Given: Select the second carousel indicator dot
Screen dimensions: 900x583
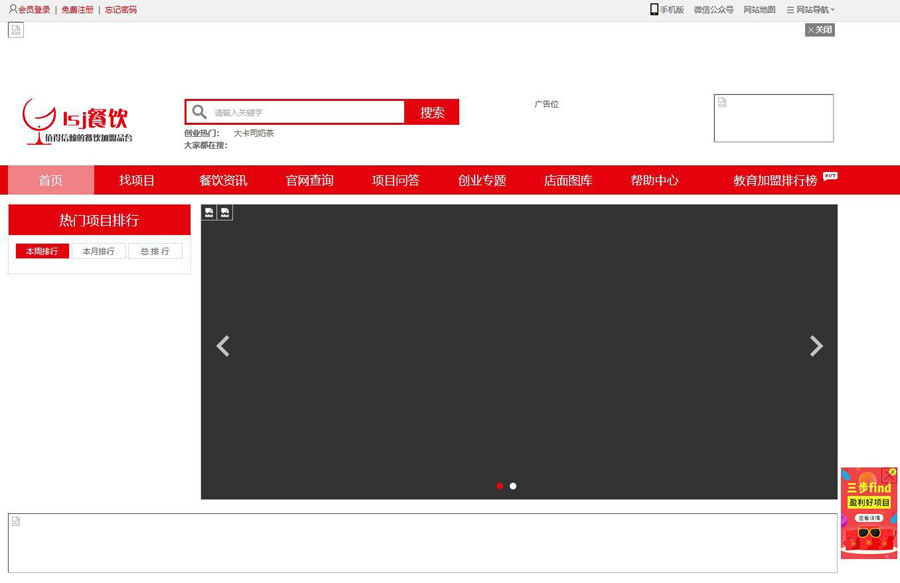Looking at the screenshot, I should point(513,486).
